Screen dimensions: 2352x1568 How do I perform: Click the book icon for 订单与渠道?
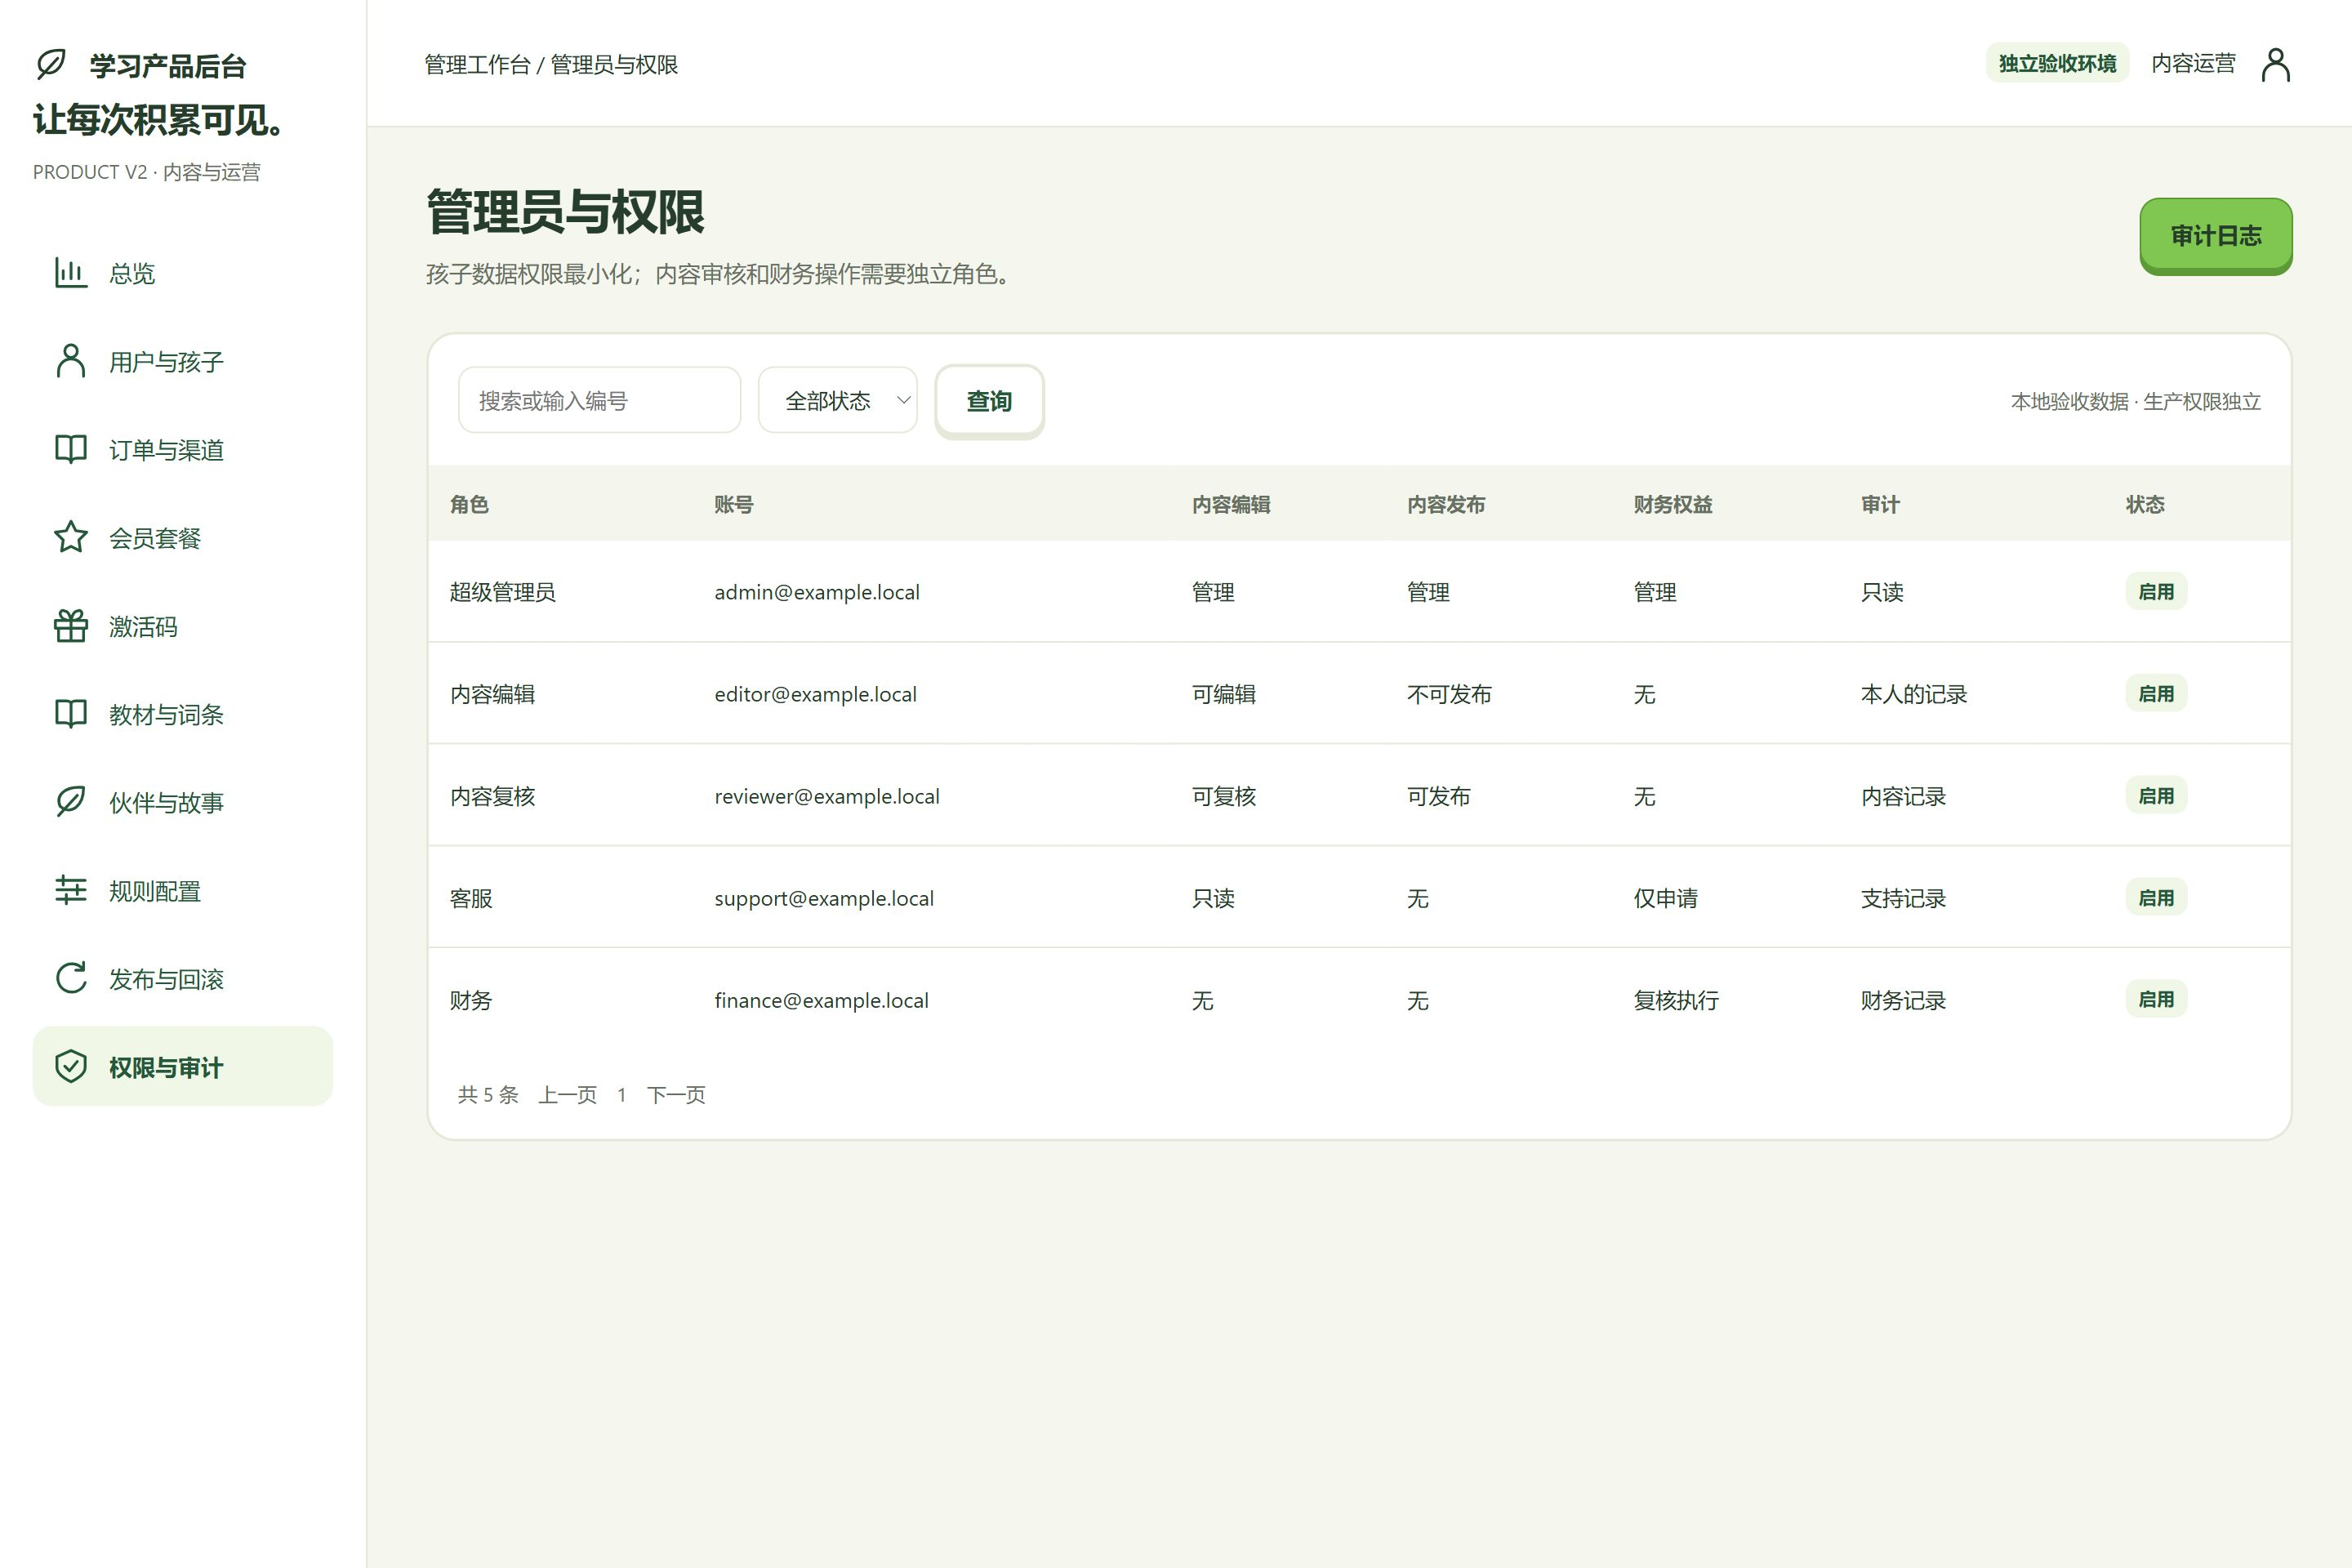tap(71, 449)
